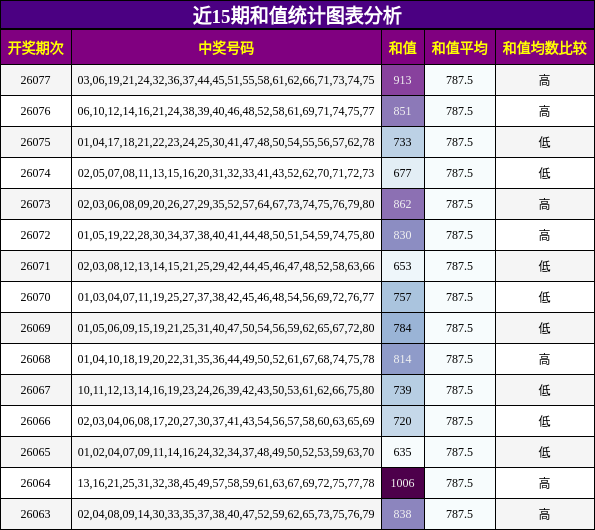Click sum value cell 851

pyautogui.click(x=403, y=111)
